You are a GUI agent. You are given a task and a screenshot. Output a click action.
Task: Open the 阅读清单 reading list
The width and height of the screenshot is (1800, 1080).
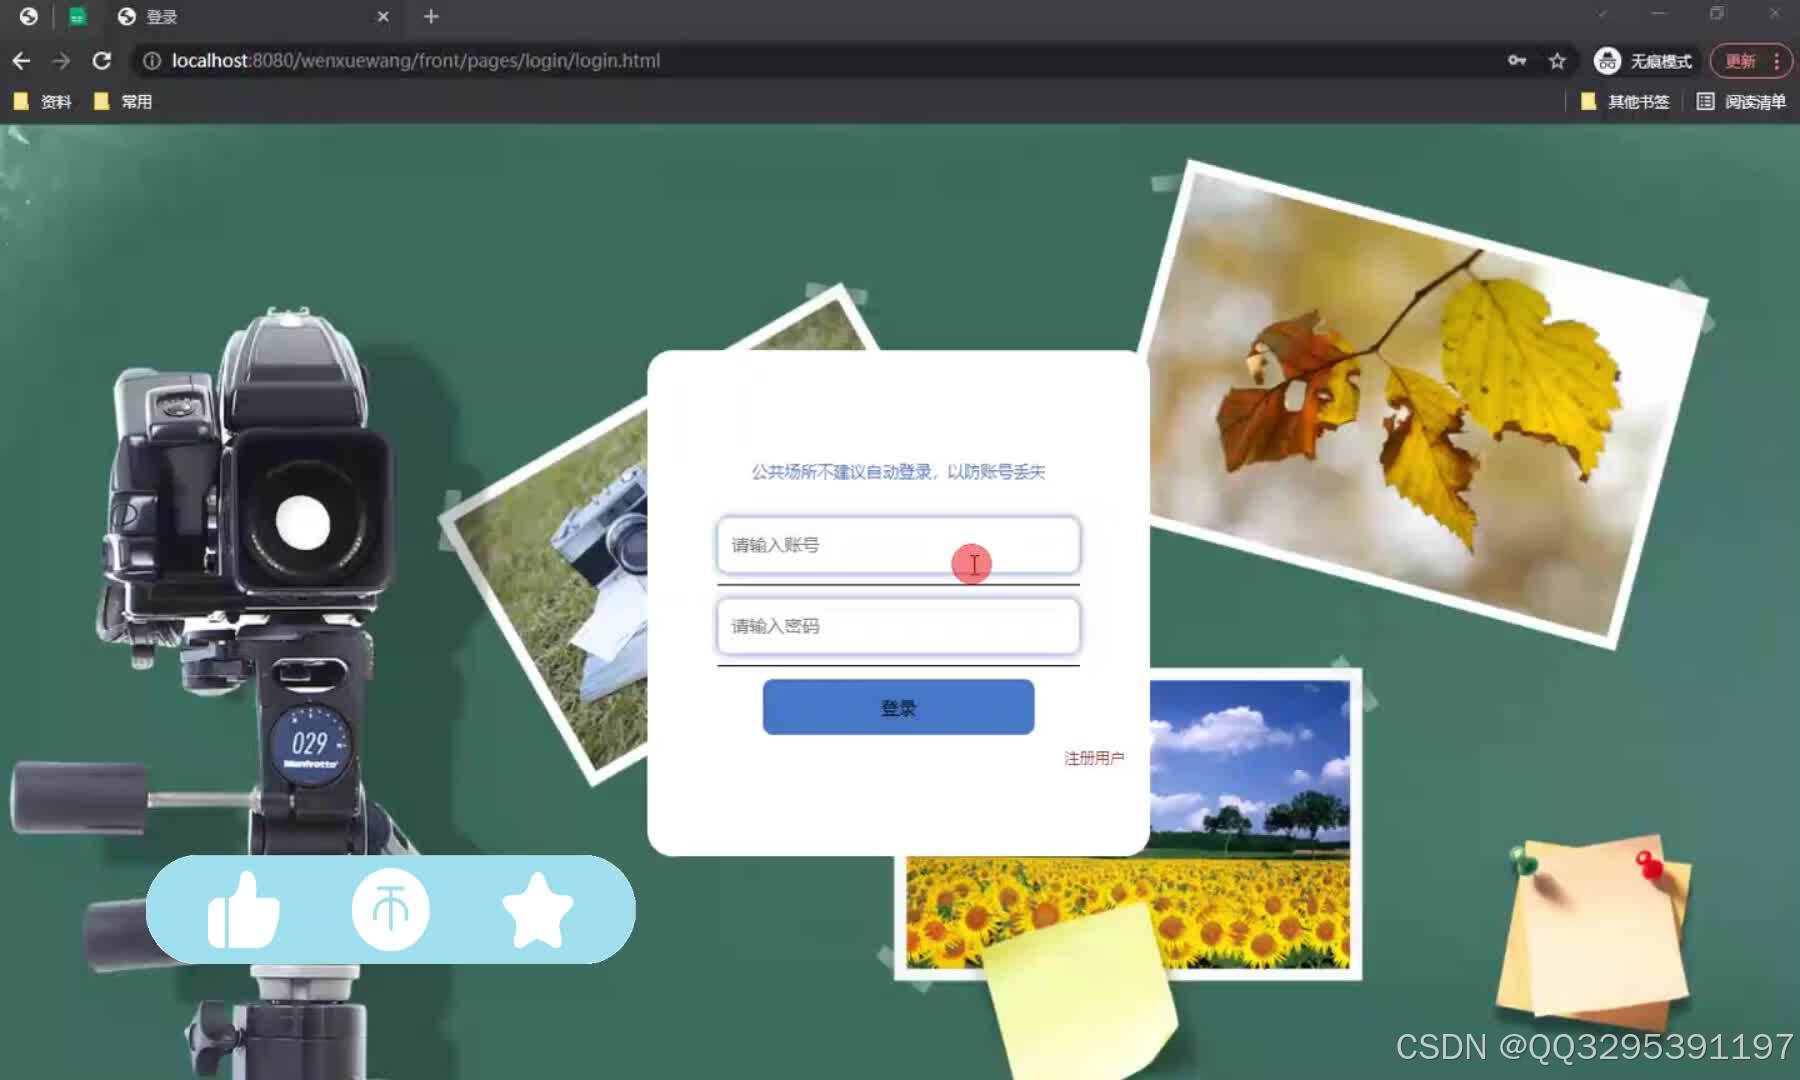coord(1741,101)
